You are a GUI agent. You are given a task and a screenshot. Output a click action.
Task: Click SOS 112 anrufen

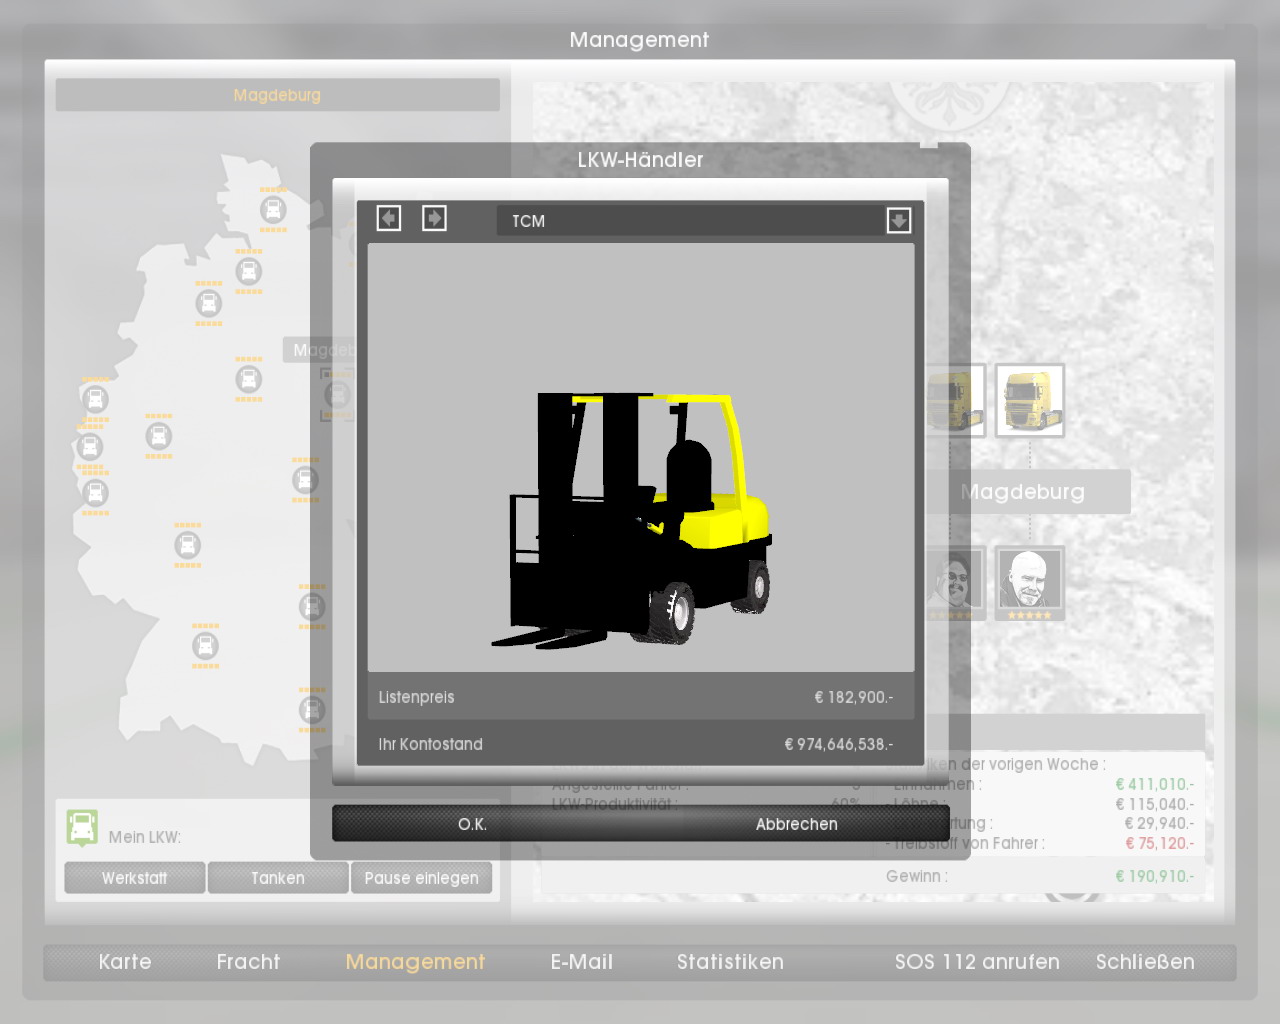pos(977,962)
